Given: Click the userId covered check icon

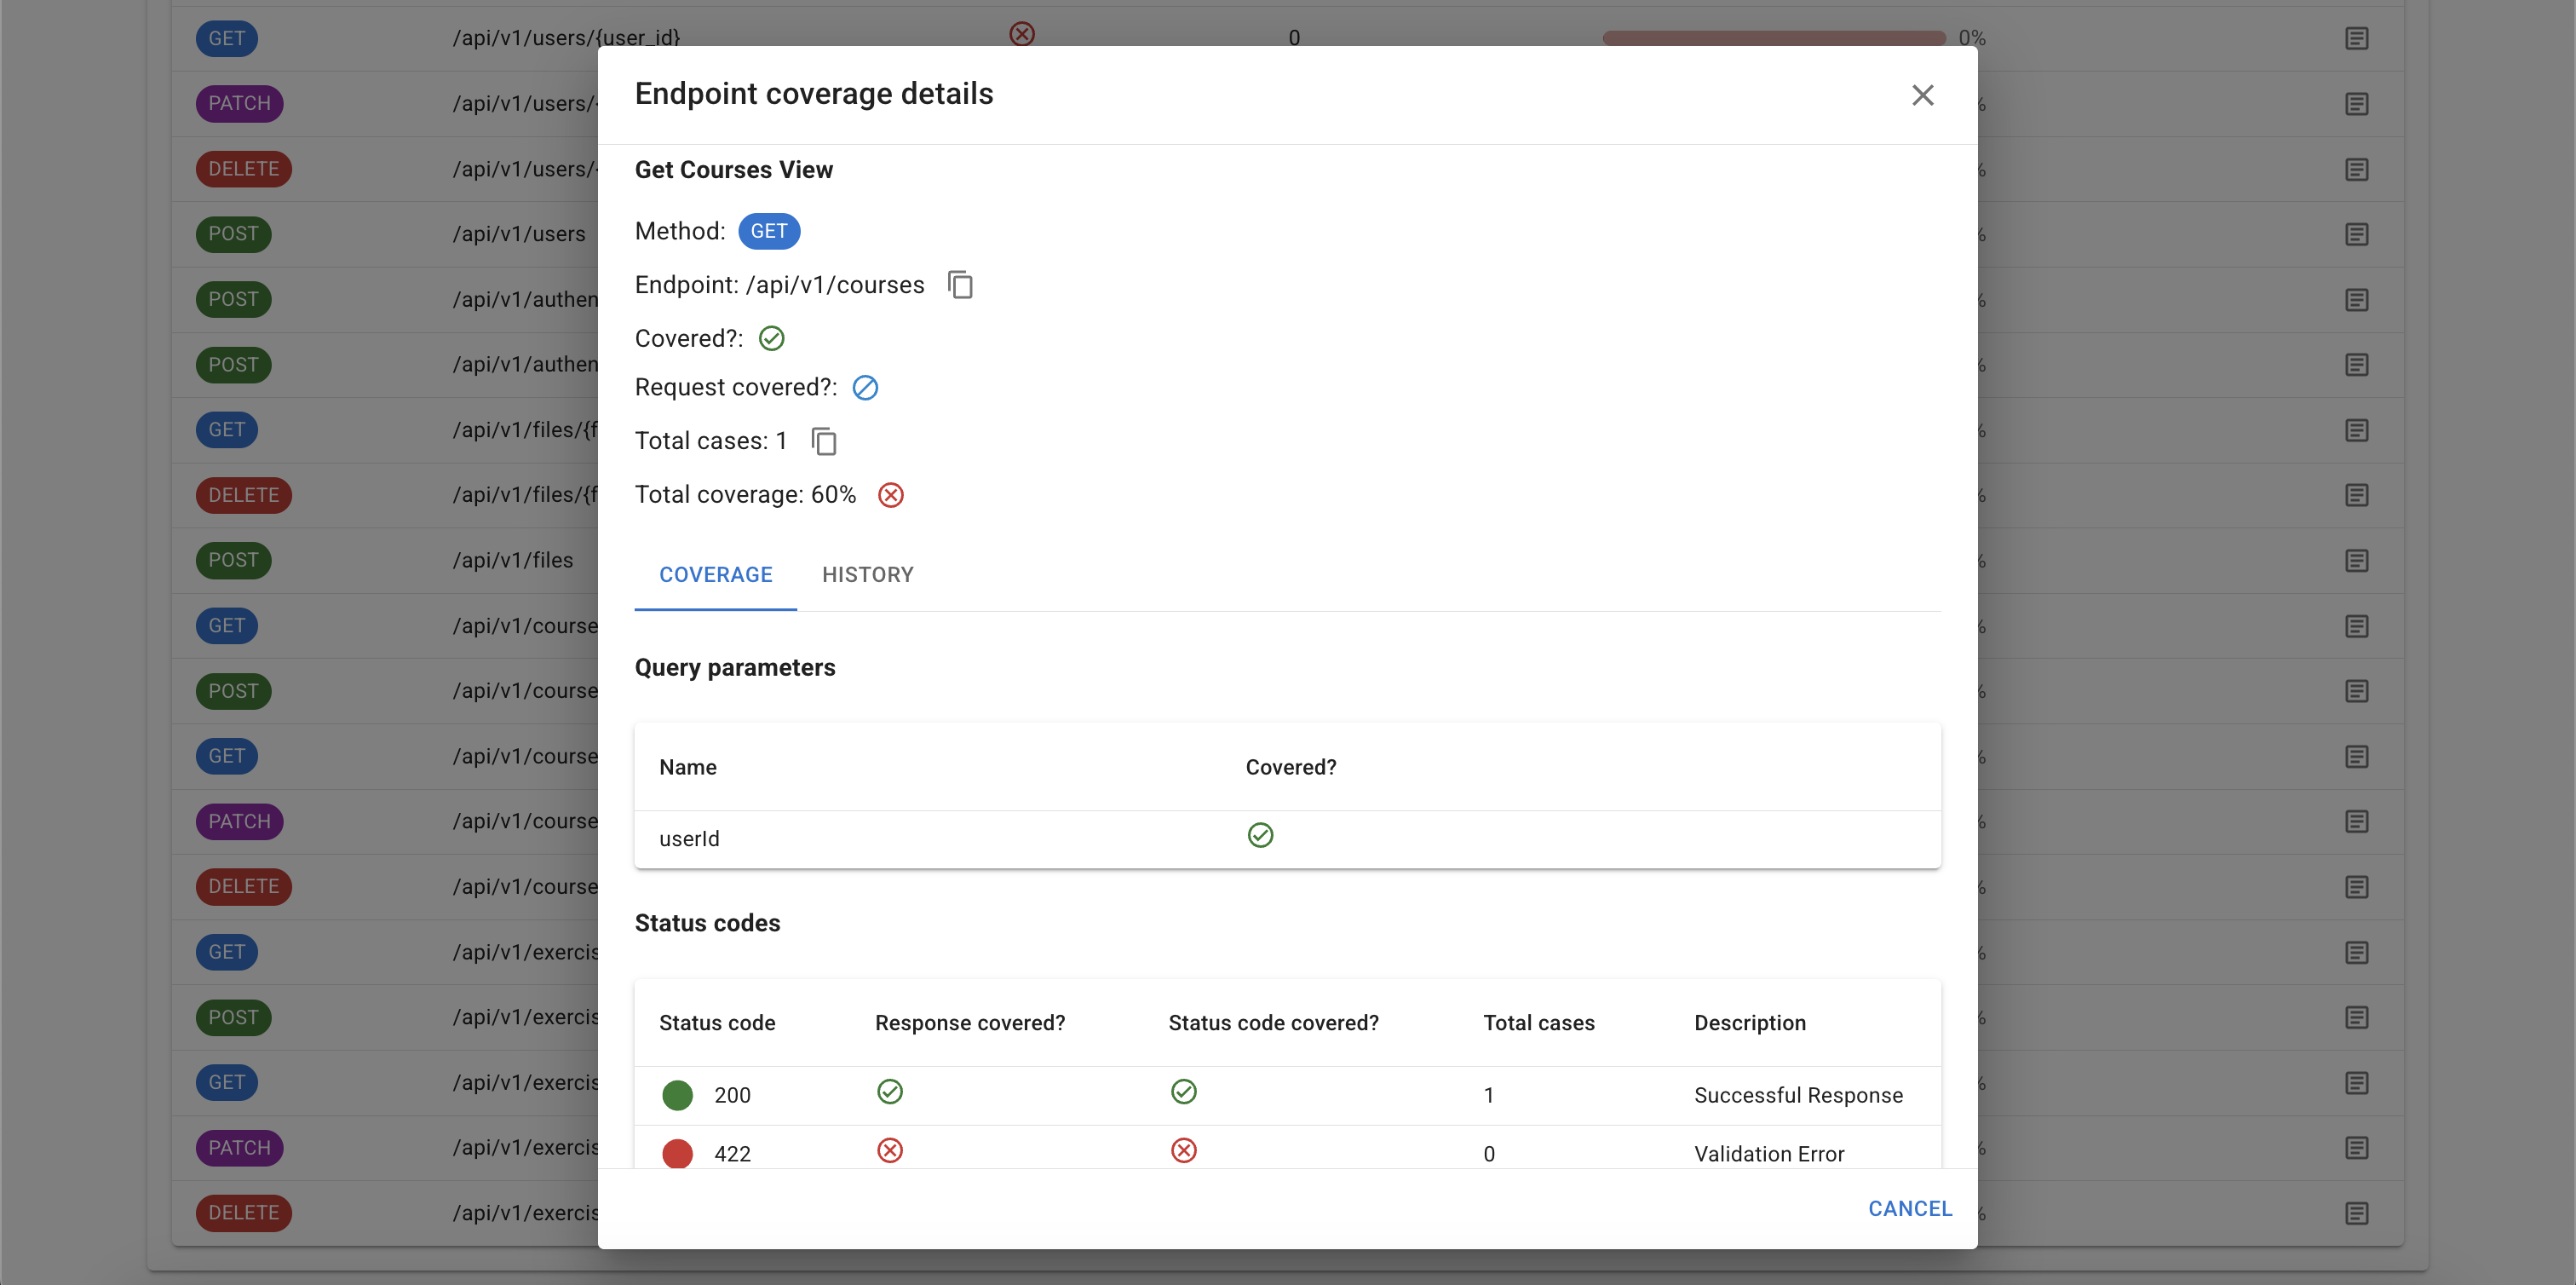Looking at the screenshot, I should (x=1260, y=835).
